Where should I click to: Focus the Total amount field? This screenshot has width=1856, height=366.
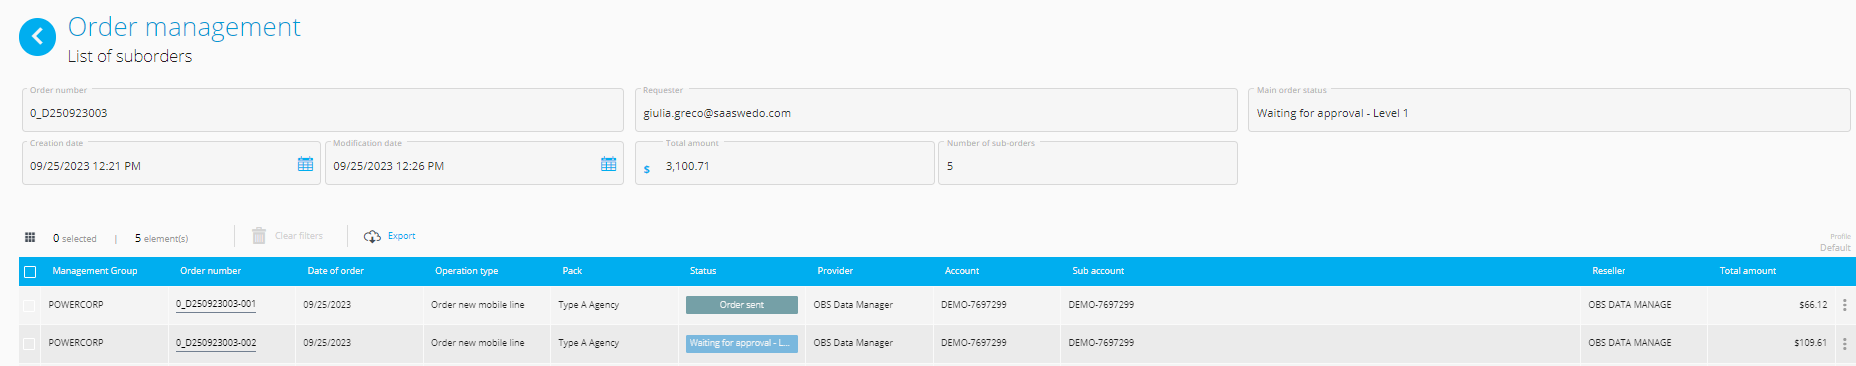coord(785,163)
